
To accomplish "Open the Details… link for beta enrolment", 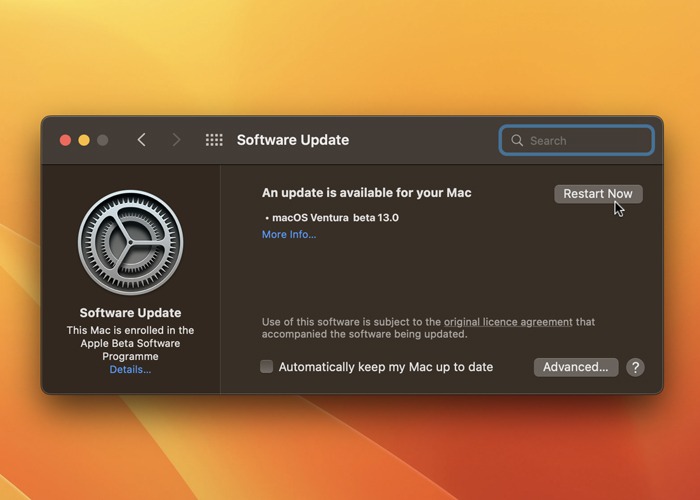I will (130, 370).
